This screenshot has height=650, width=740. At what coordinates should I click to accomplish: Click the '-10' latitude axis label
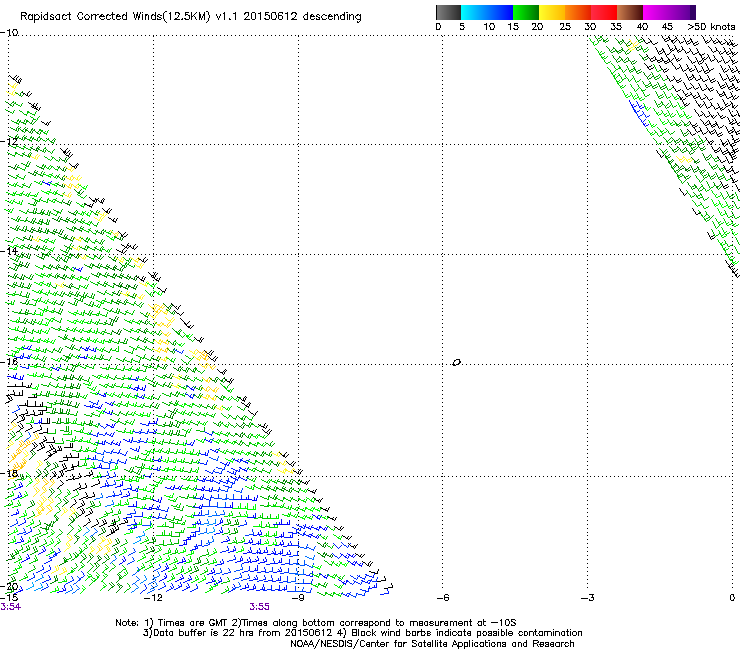[x=9, y=33]
